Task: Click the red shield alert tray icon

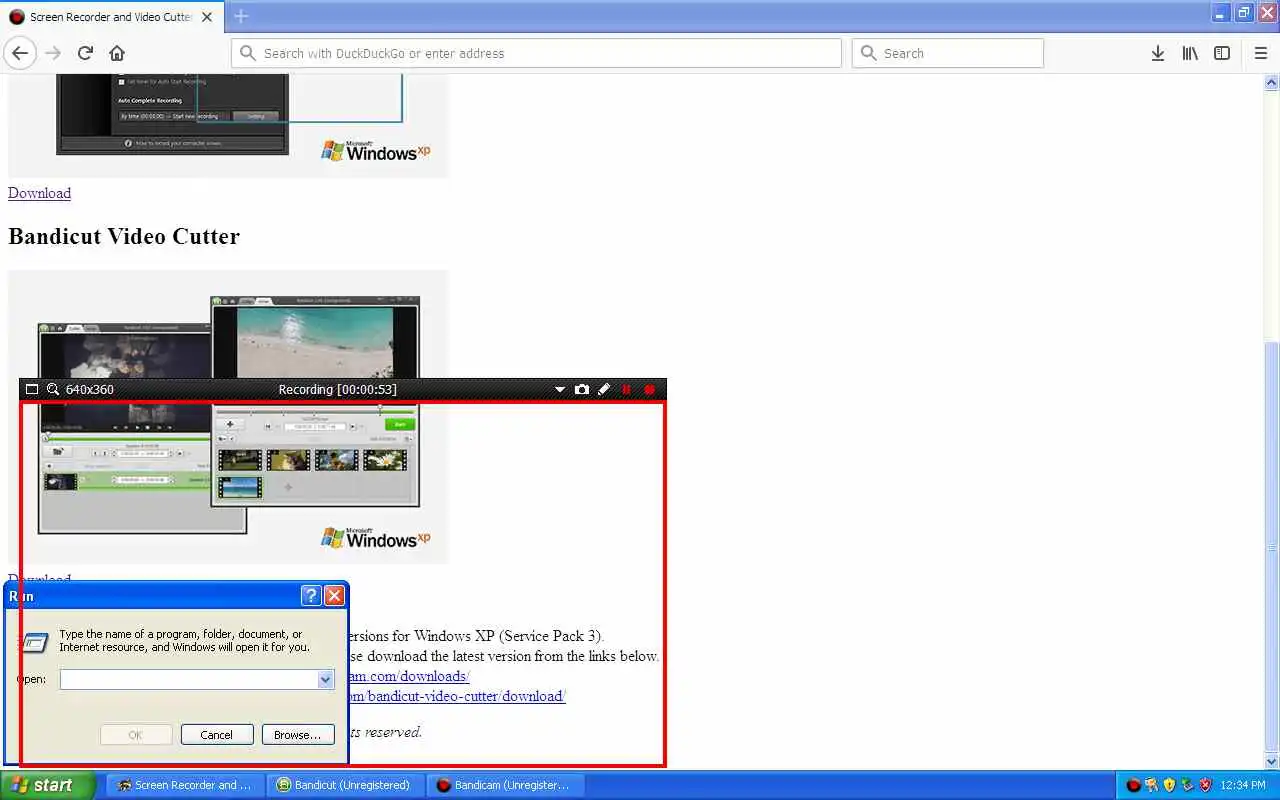Action: point(1205,785)
